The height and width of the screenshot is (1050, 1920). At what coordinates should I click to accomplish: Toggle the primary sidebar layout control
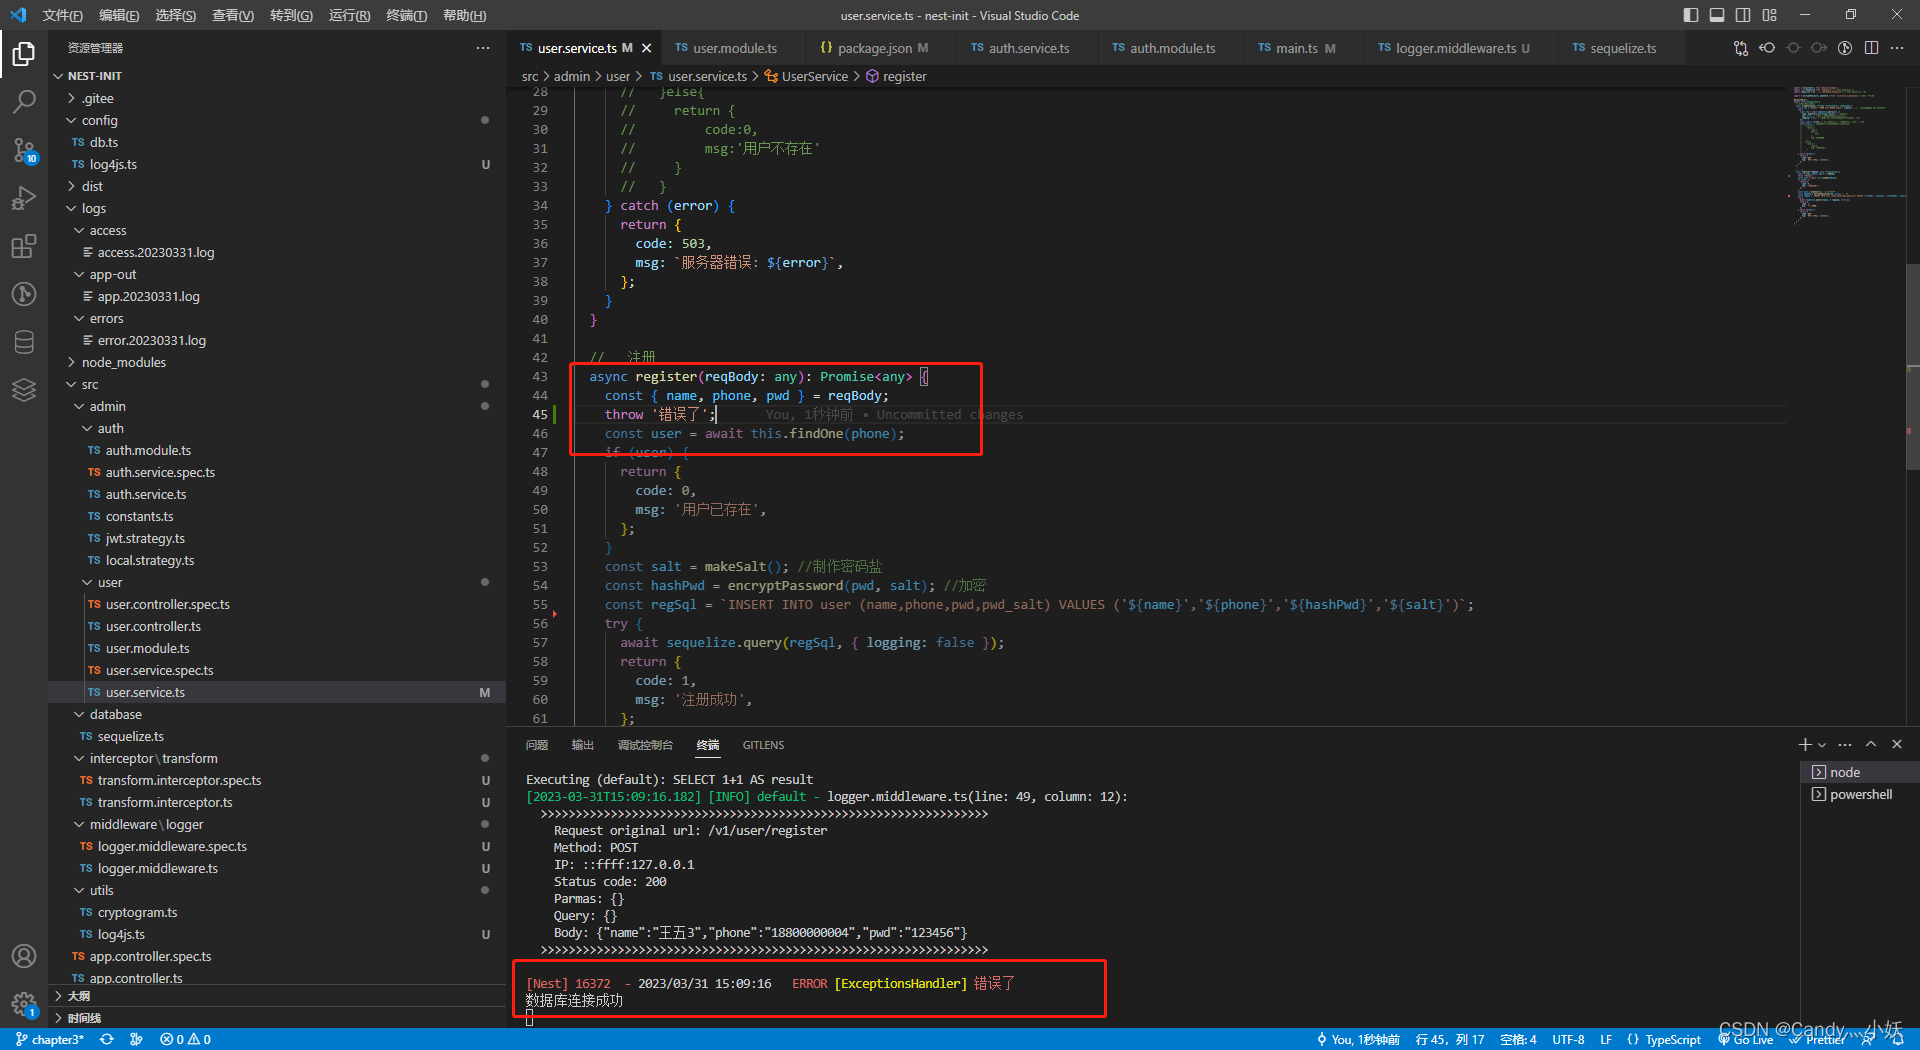[1689, 15]
